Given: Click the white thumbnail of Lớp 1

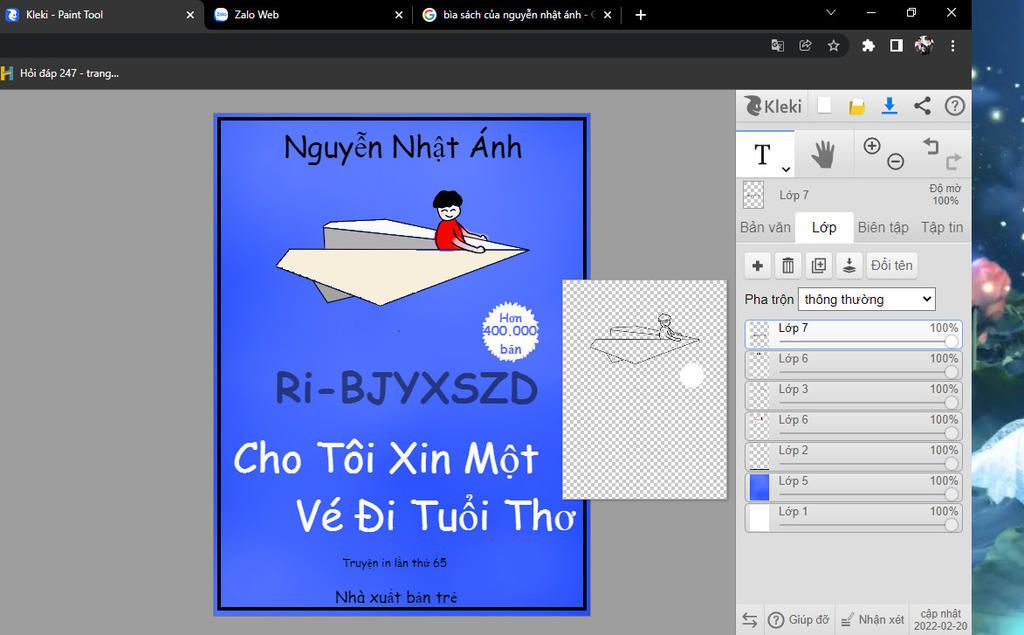Looking at the screenshot, I should coord(759,518).
